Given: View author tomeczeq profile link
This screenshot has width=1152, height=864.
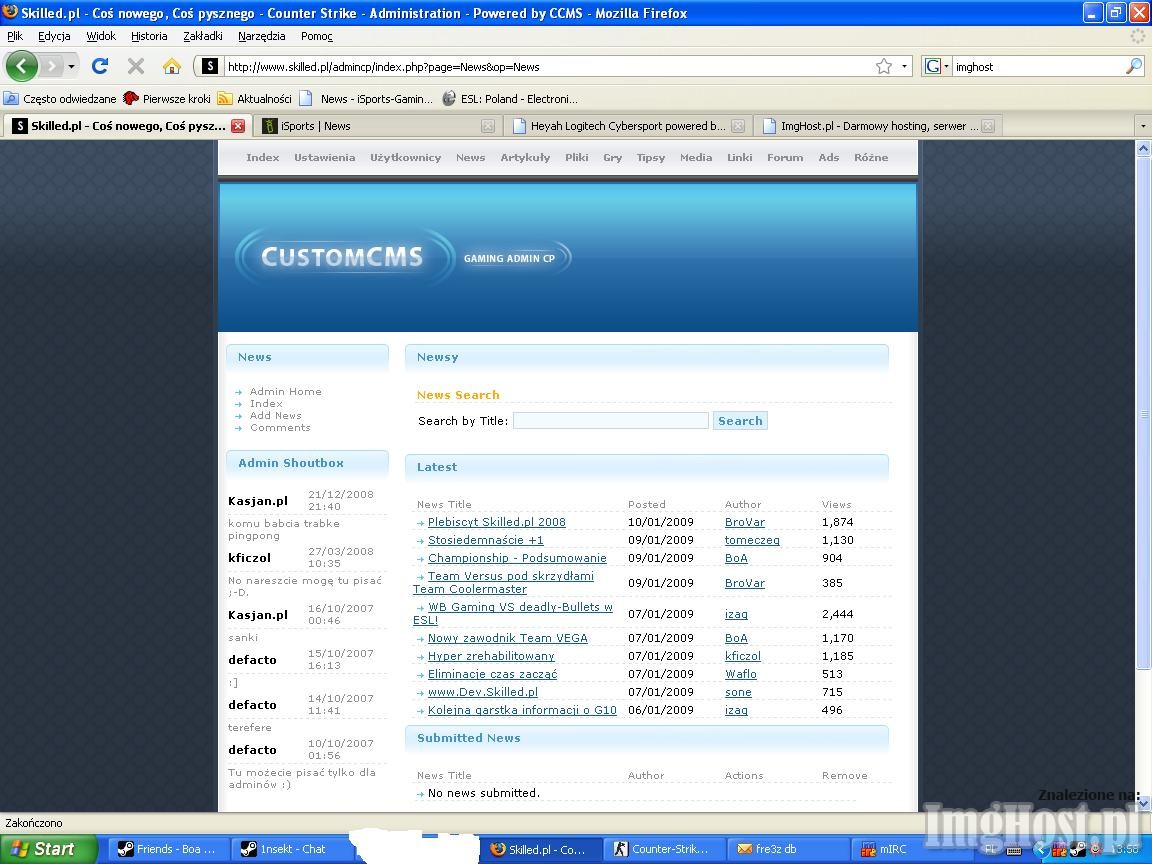Looking at the screenshot, I should click(752, 540).
